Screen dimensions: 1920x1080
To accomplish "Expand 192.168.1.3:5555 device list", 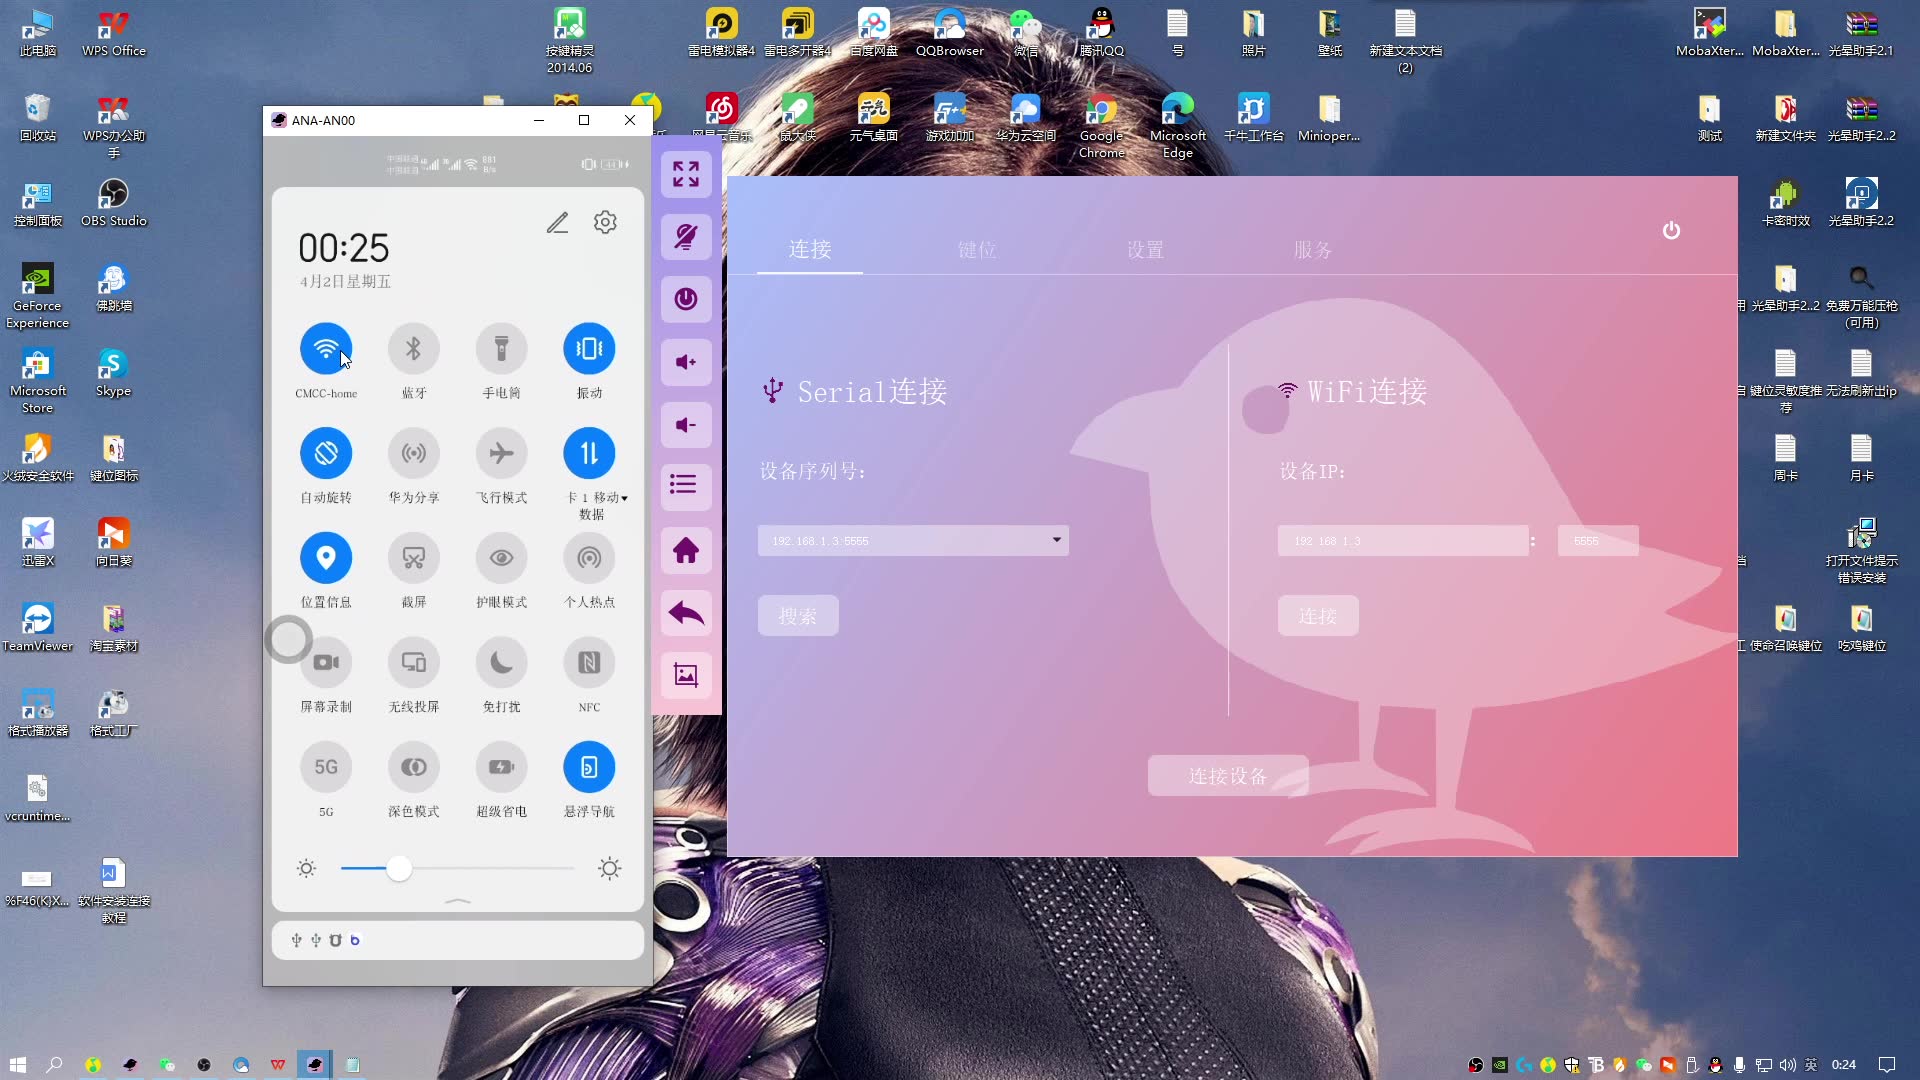I will pyautogui.click(x=1055, y=541).
